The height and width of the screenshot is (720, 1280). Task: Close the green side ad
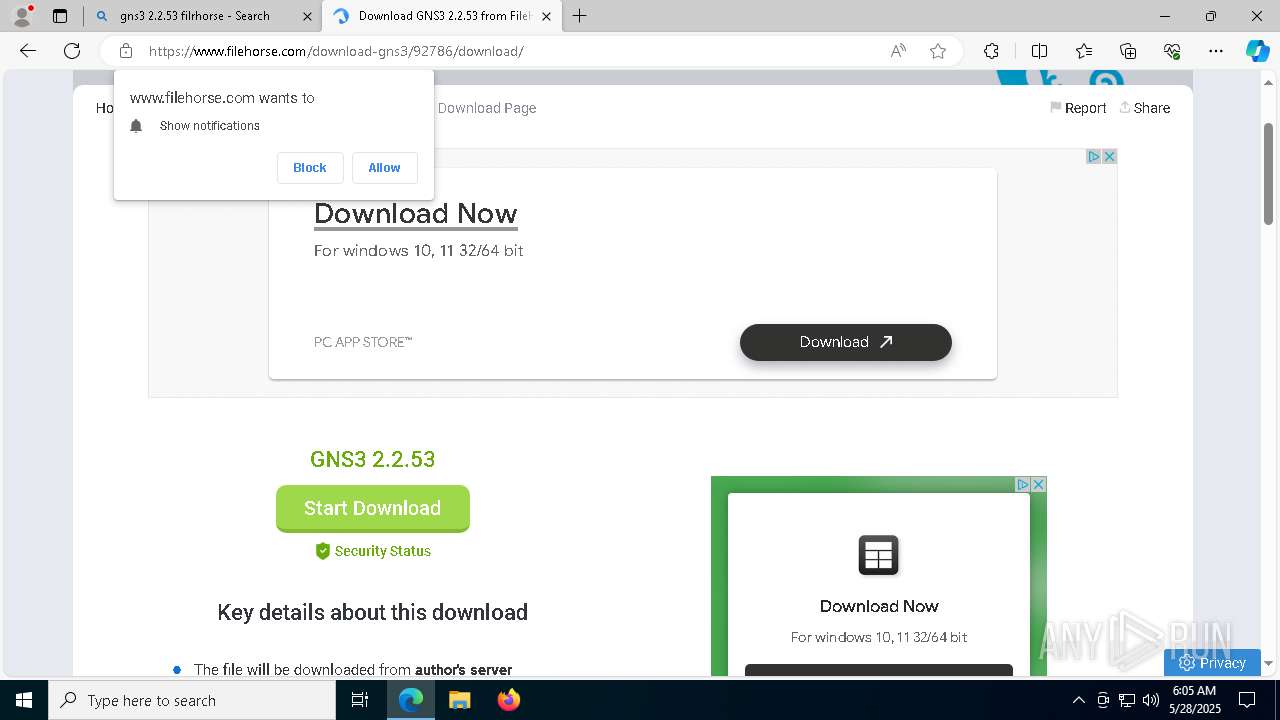point(1038,484)
